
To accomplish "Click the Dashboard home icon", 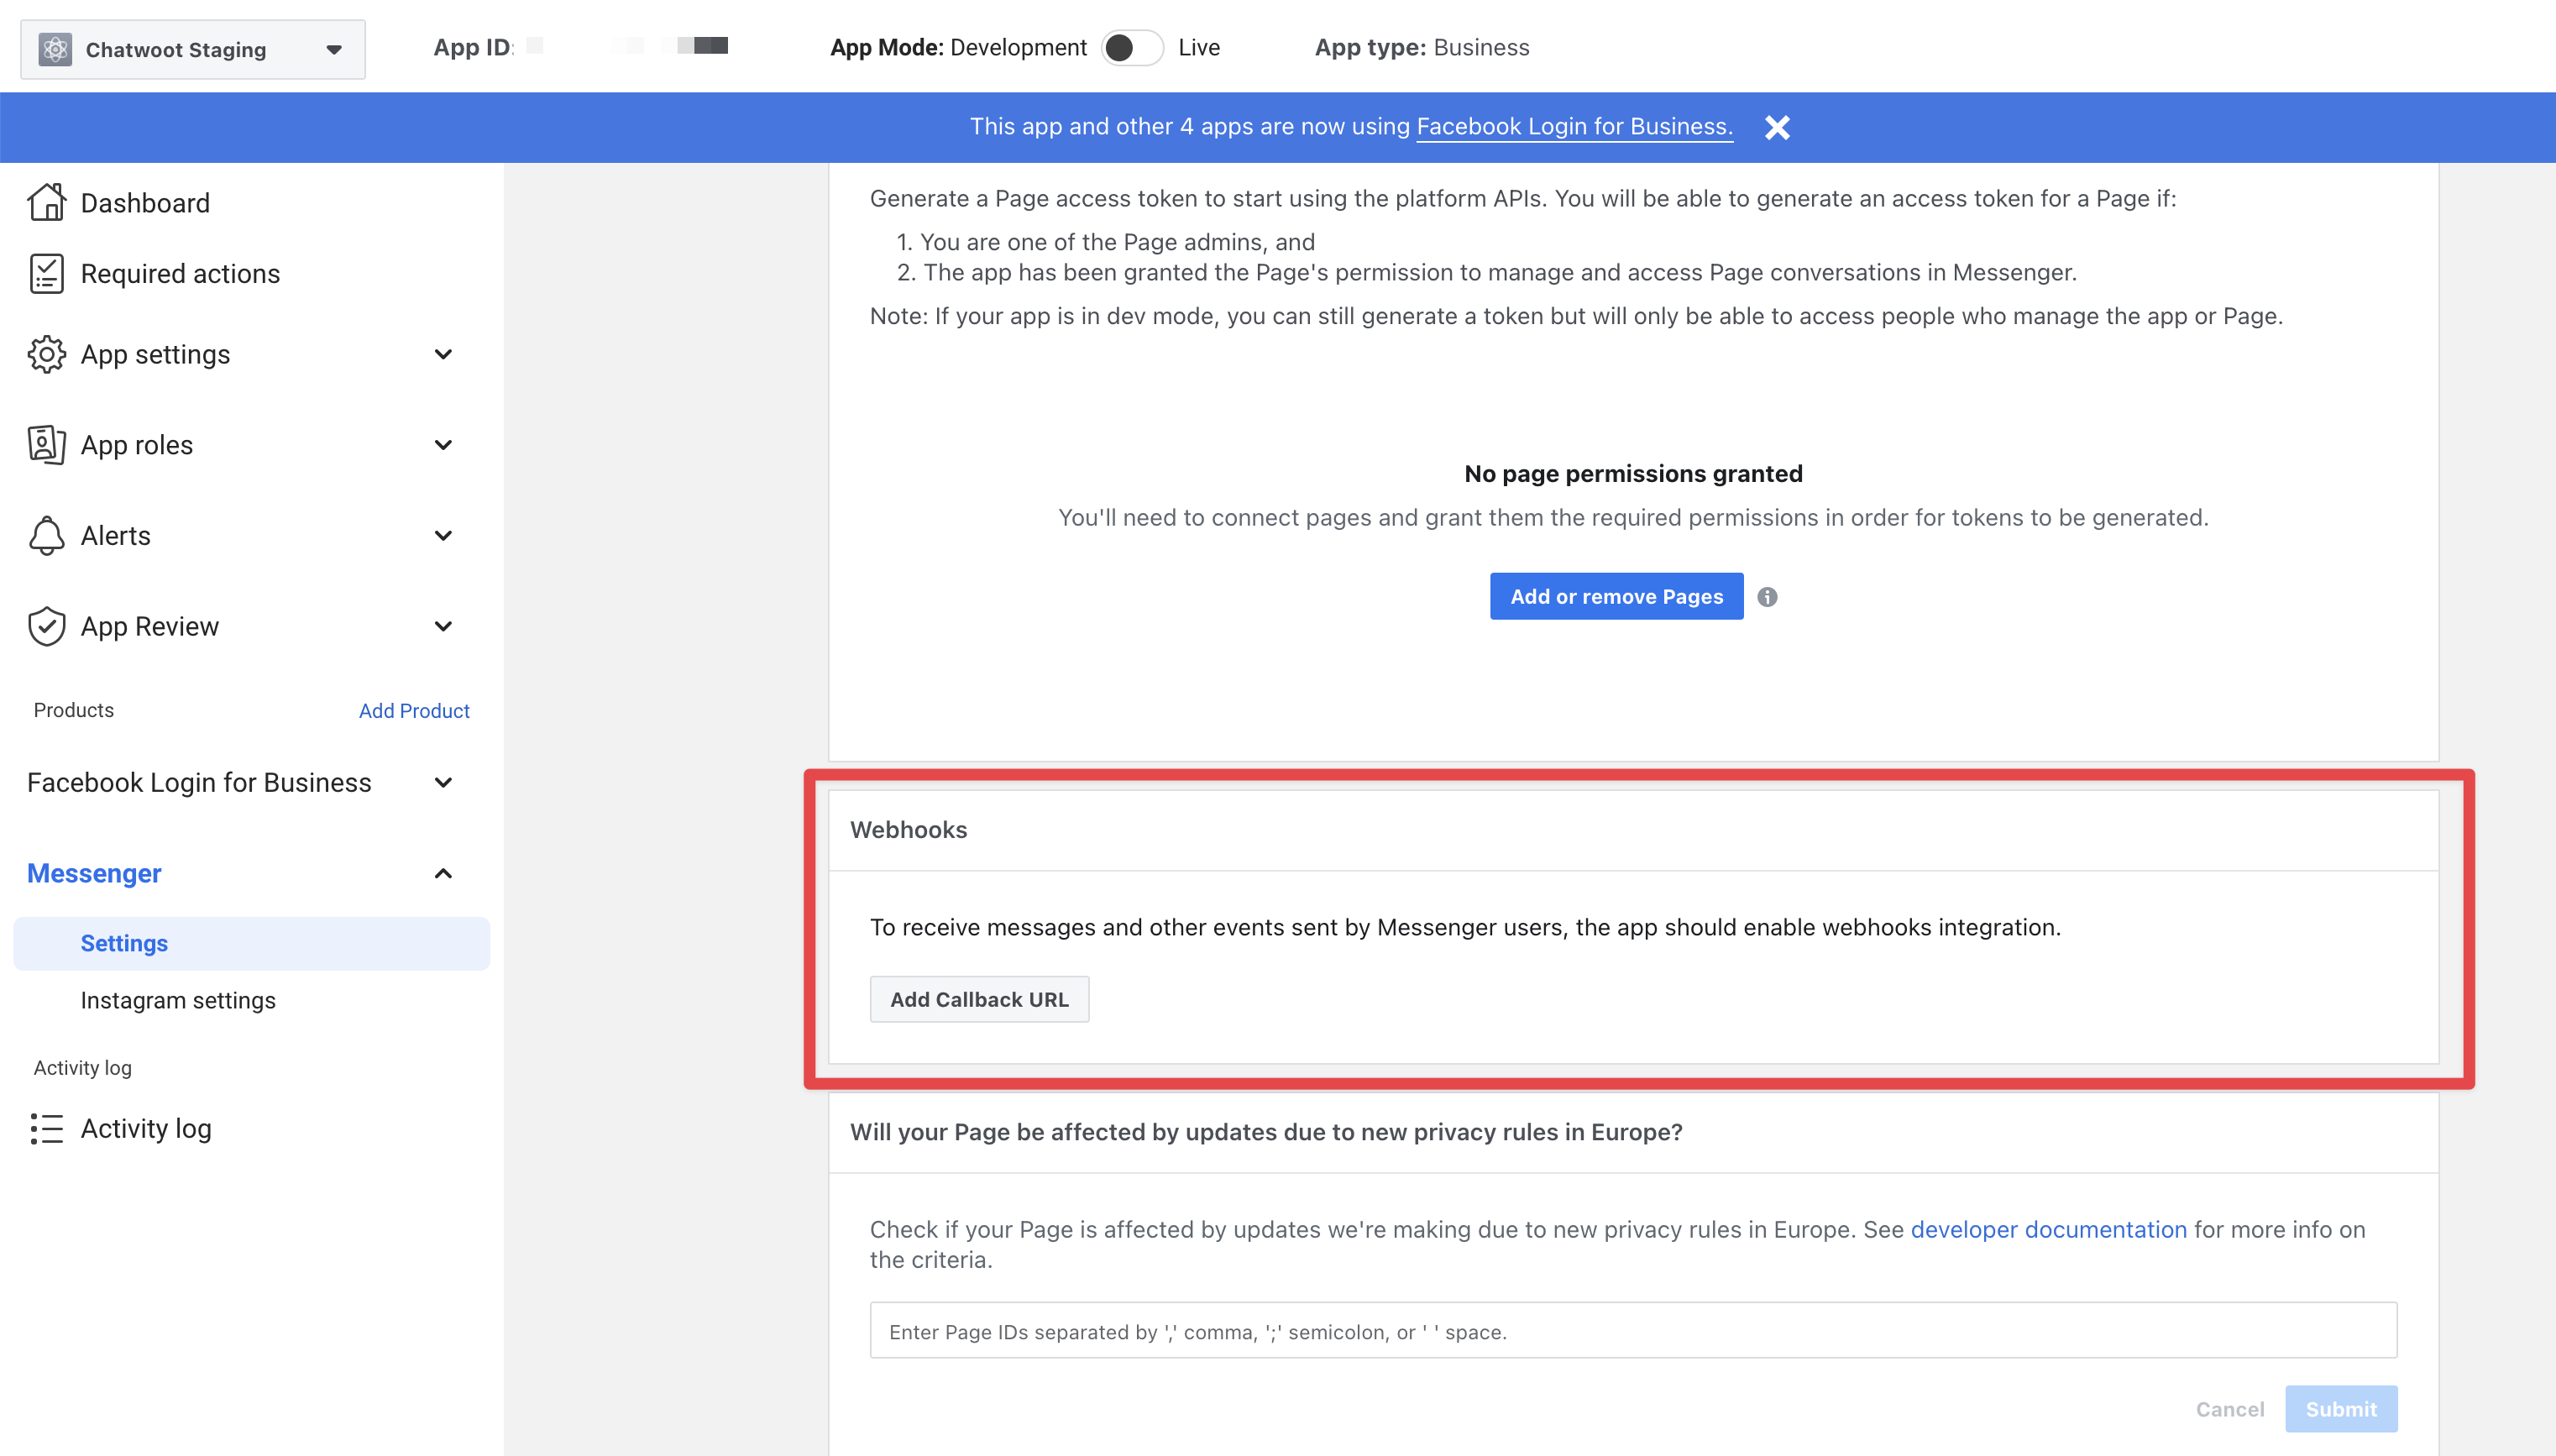I will (47, 202).
